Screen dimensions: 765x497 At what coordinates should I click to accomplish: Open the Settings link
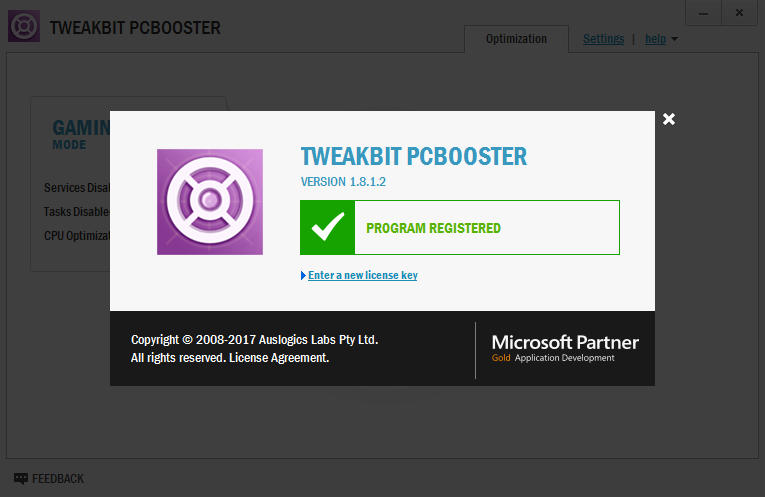(603, 39)
